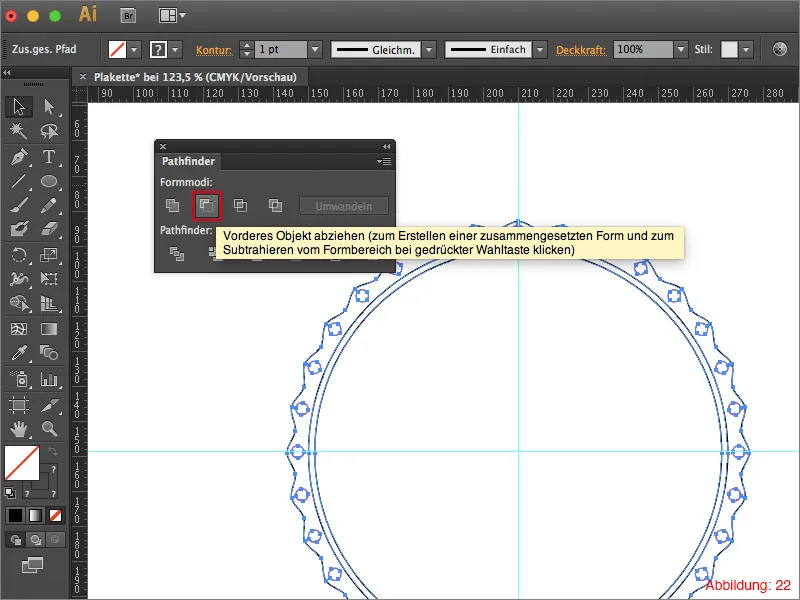Viewport: 800px width, 600px height.
Task: Select the Selection tool (black arrow)
Action: [x=19, y=107]
